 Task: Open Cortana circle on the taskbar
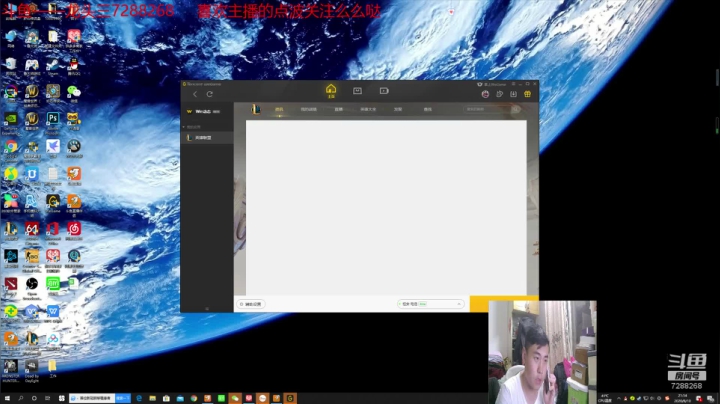pos(34,398)
